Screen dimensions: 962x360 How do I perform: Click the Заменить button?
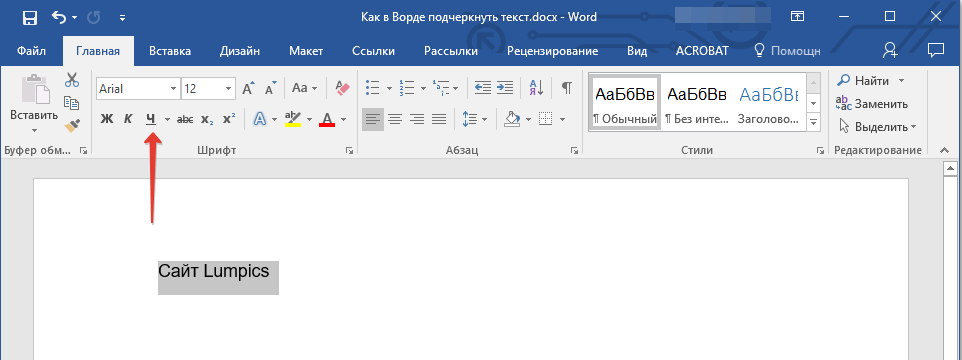[872, 104]
